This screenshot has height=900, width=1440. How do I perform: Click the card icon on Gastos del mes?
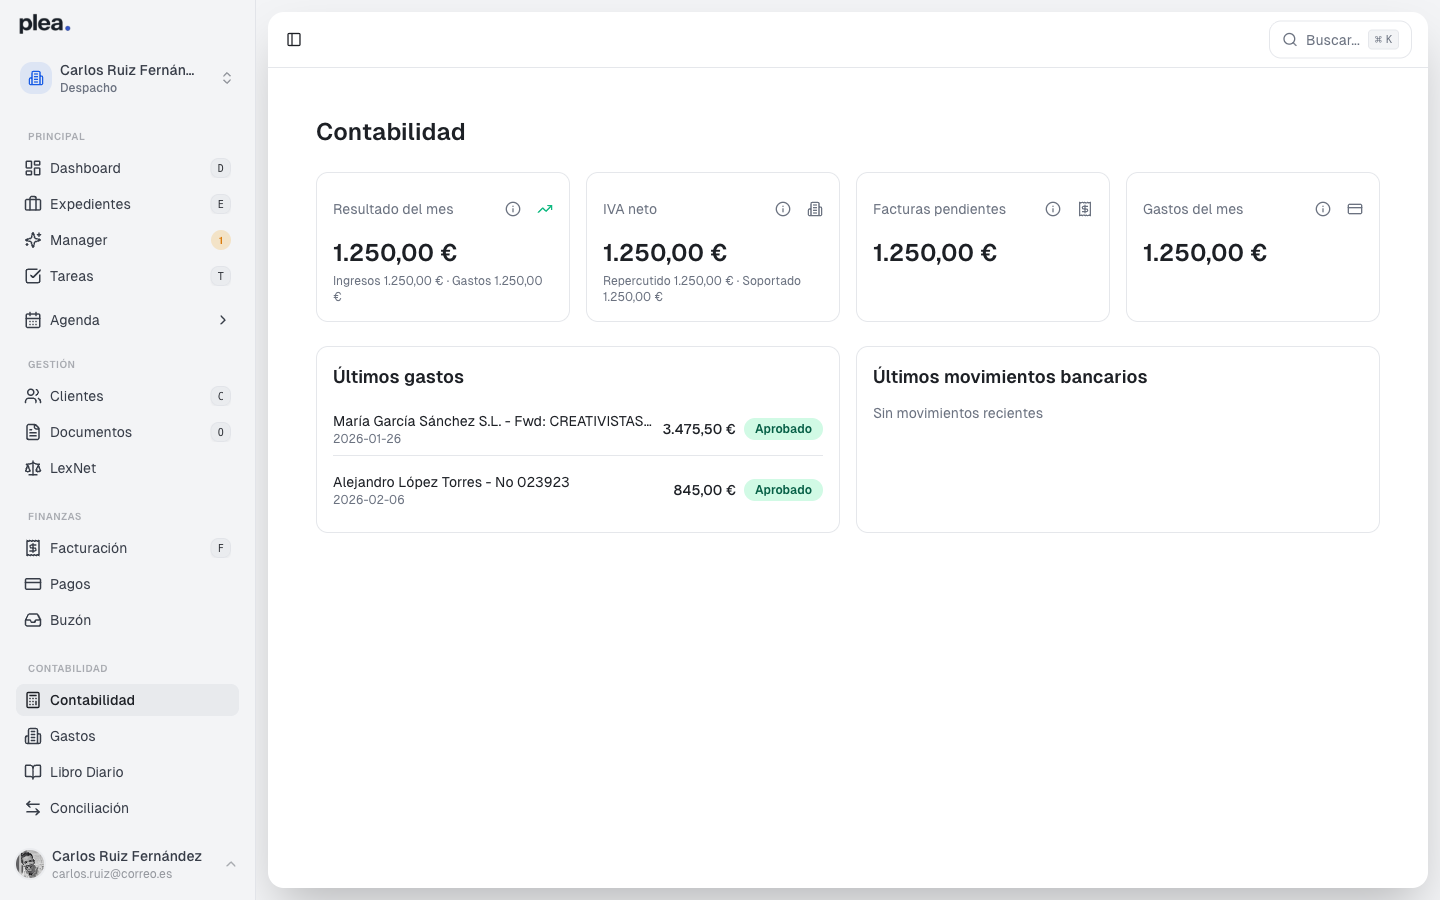1355,208
